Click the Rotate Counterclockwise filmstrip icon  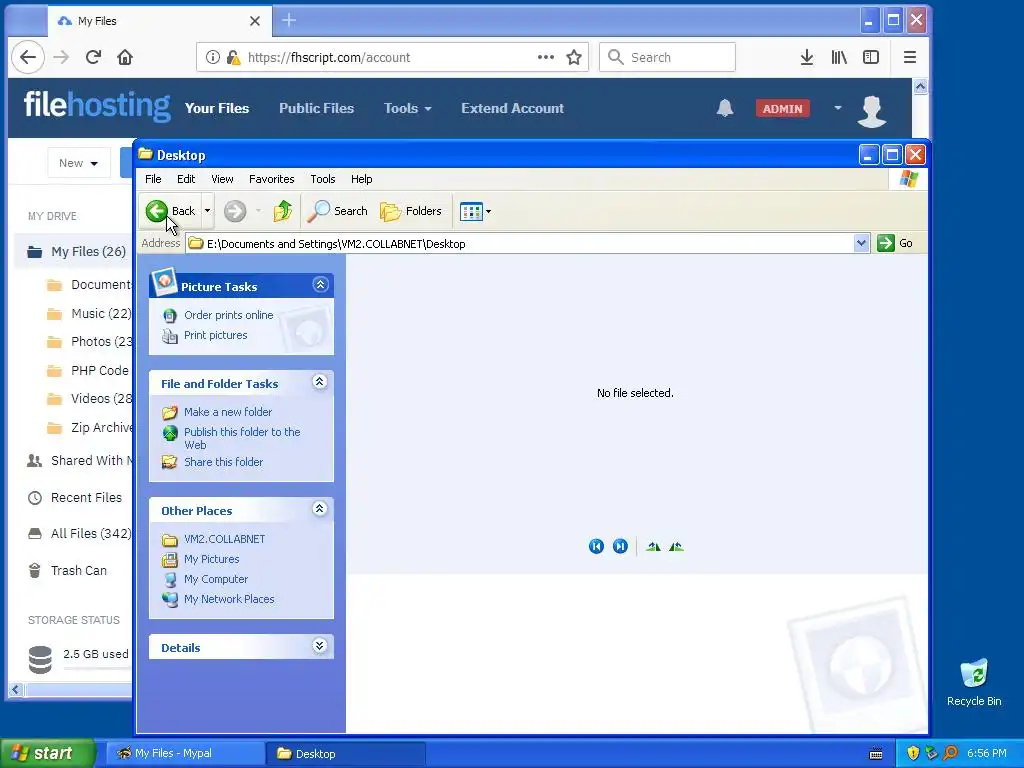click(676, 547)
